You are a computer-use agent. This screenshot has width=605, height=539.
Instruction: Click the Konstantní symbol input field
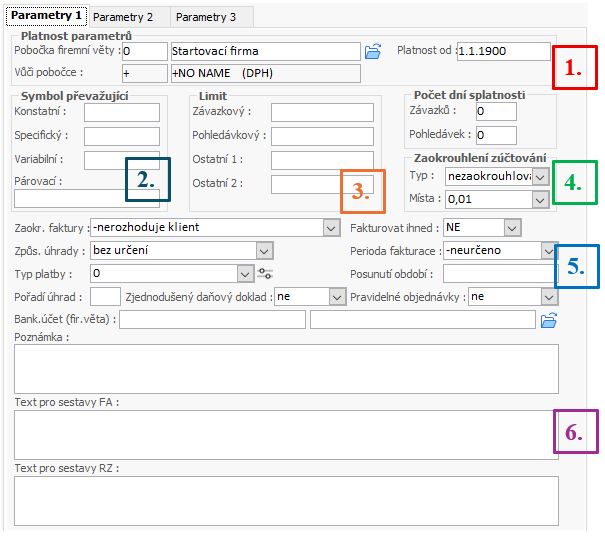(x=121, y=113)
